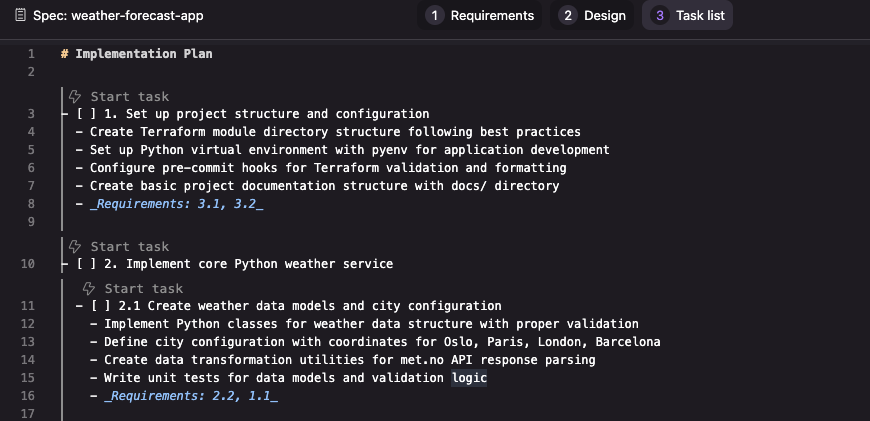
Task: Click line number 10 in the gutter
Action: pos(28,263)
